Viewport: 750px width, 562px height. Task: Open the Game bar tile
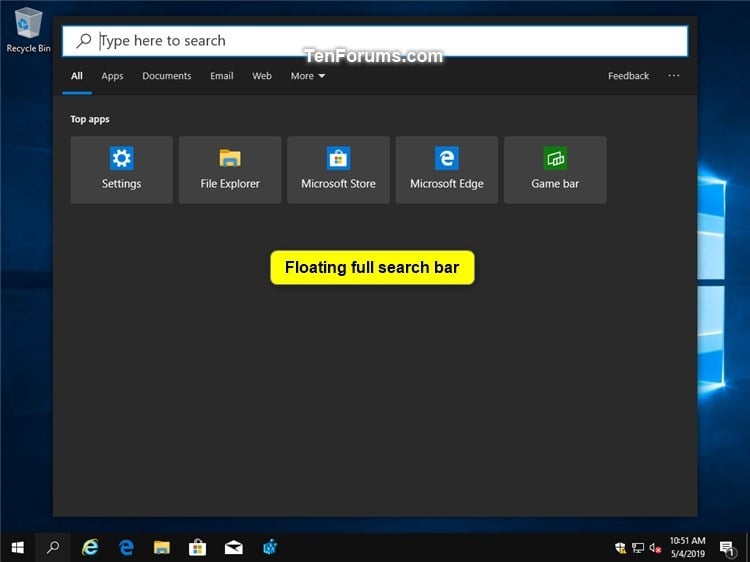[555, 170]
